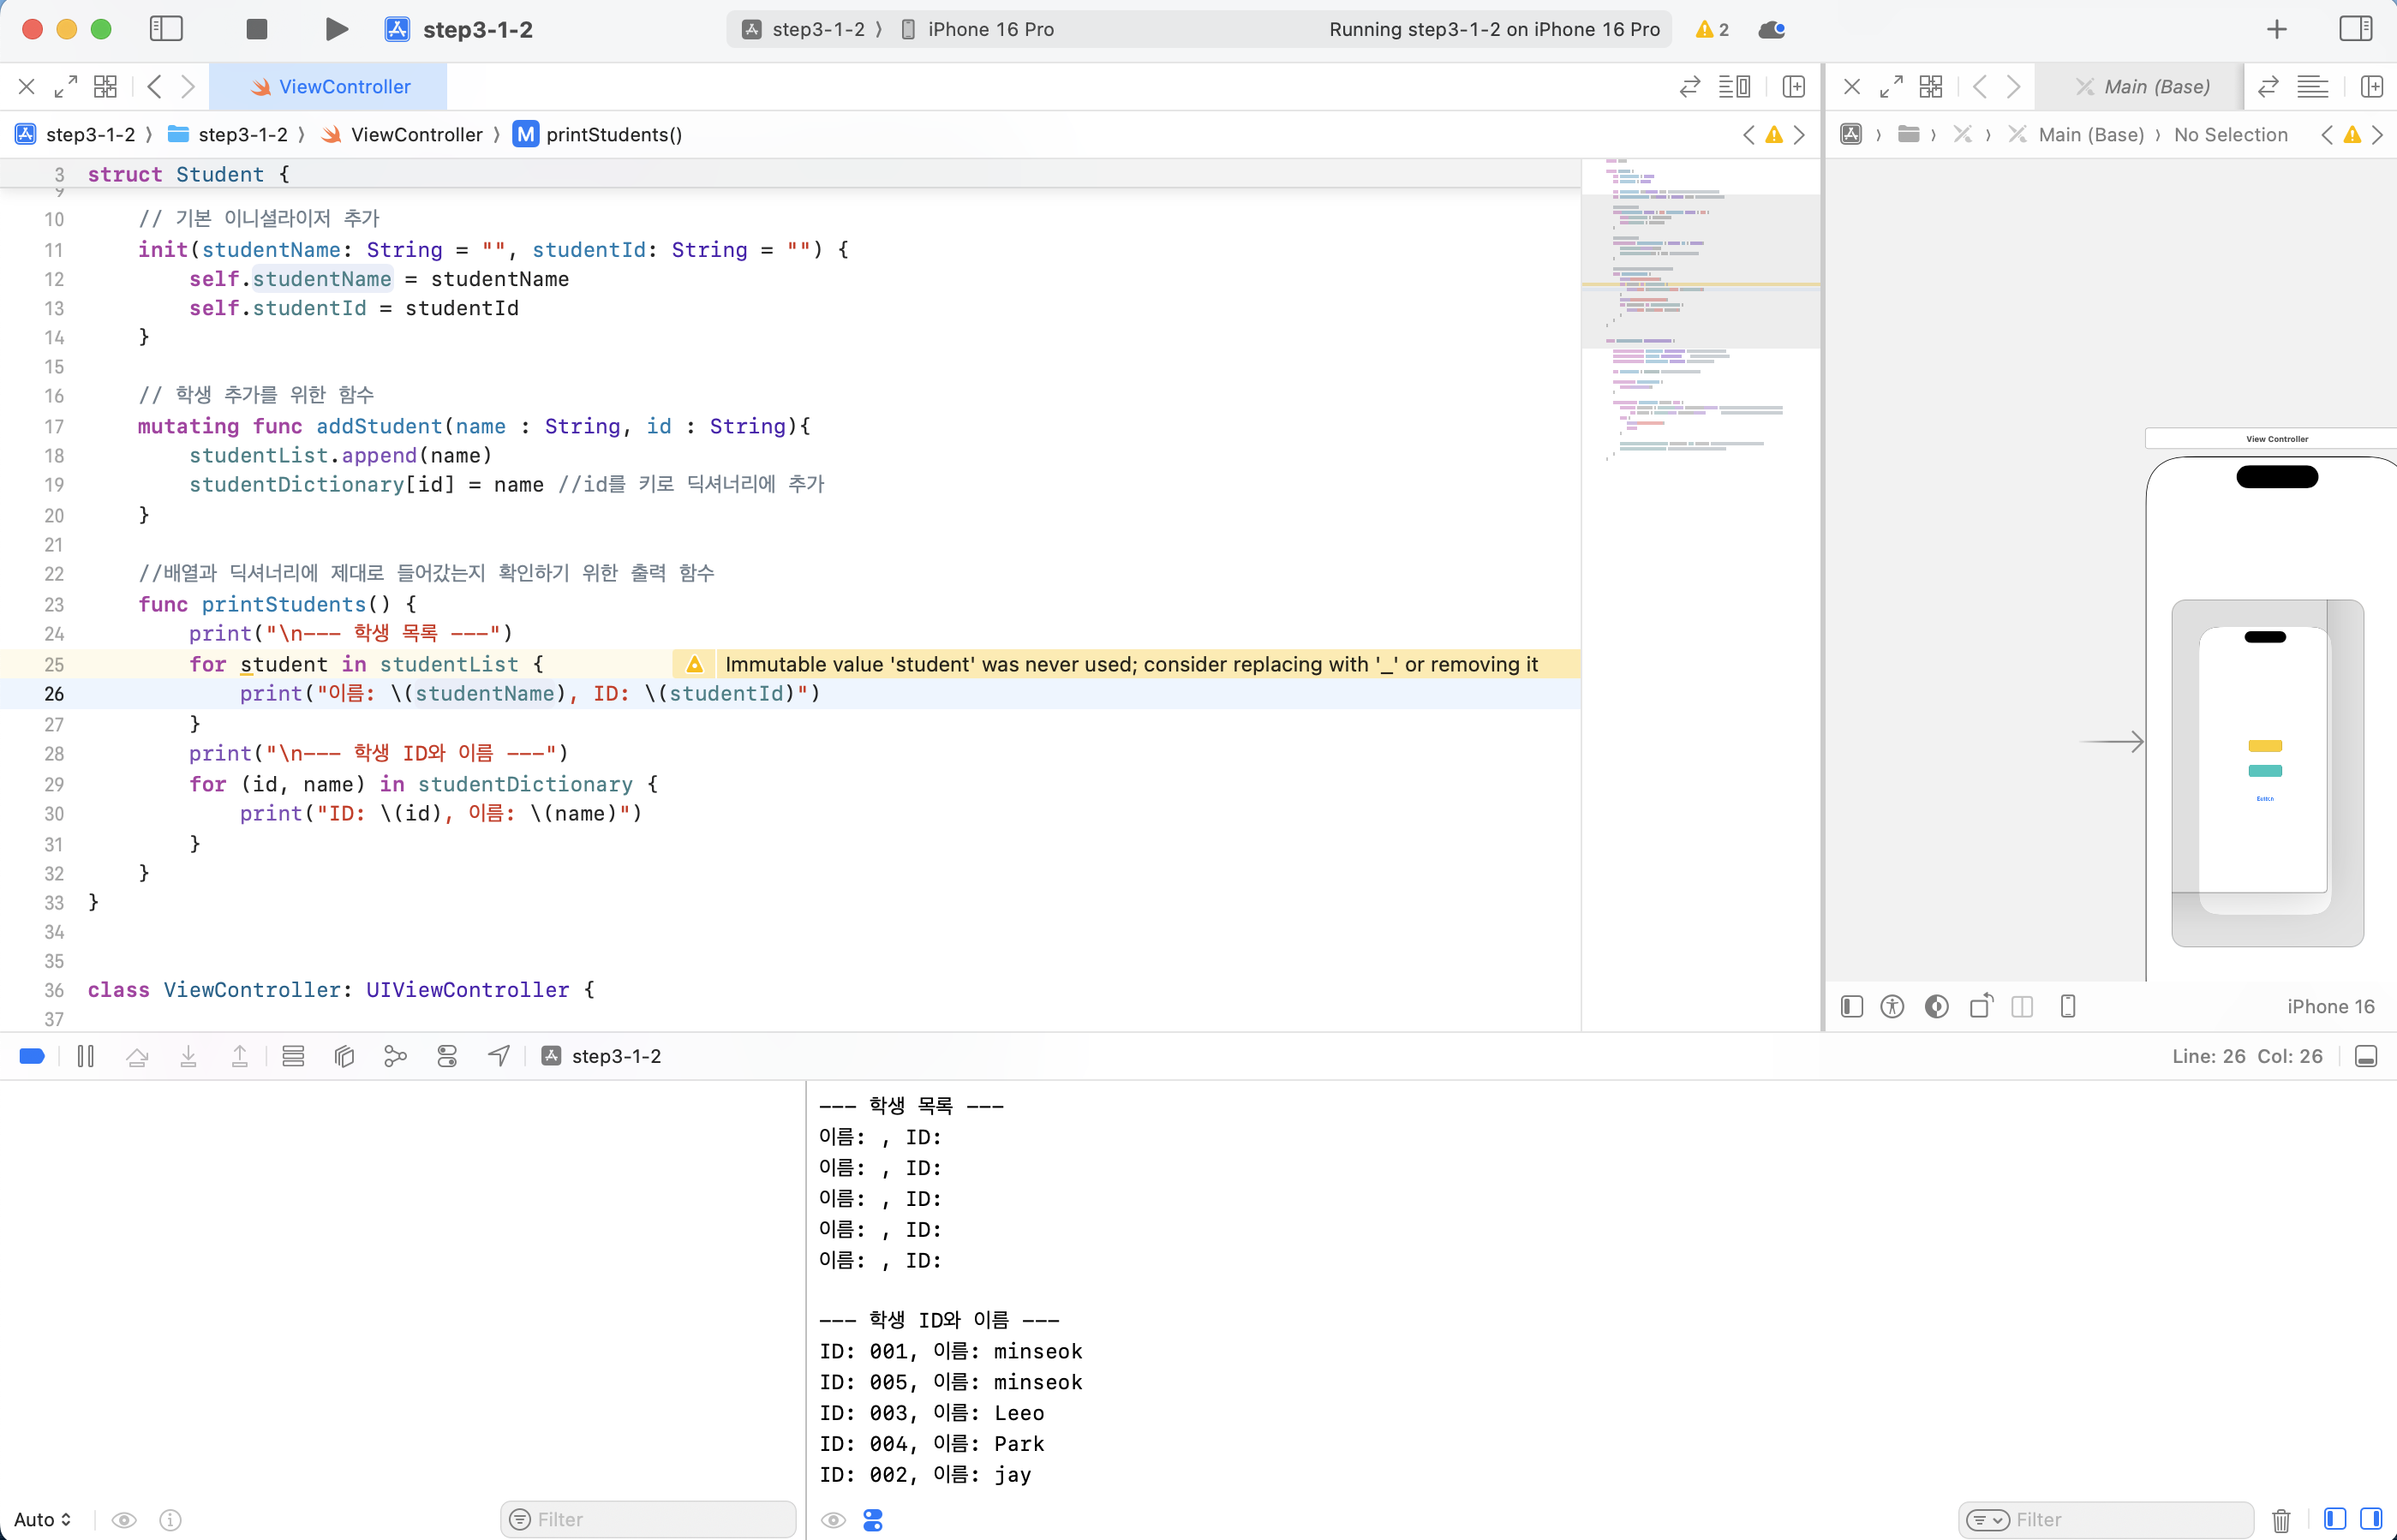Open ViewController file in jump bar
2397x1540 pixels.
pos(402,134)
